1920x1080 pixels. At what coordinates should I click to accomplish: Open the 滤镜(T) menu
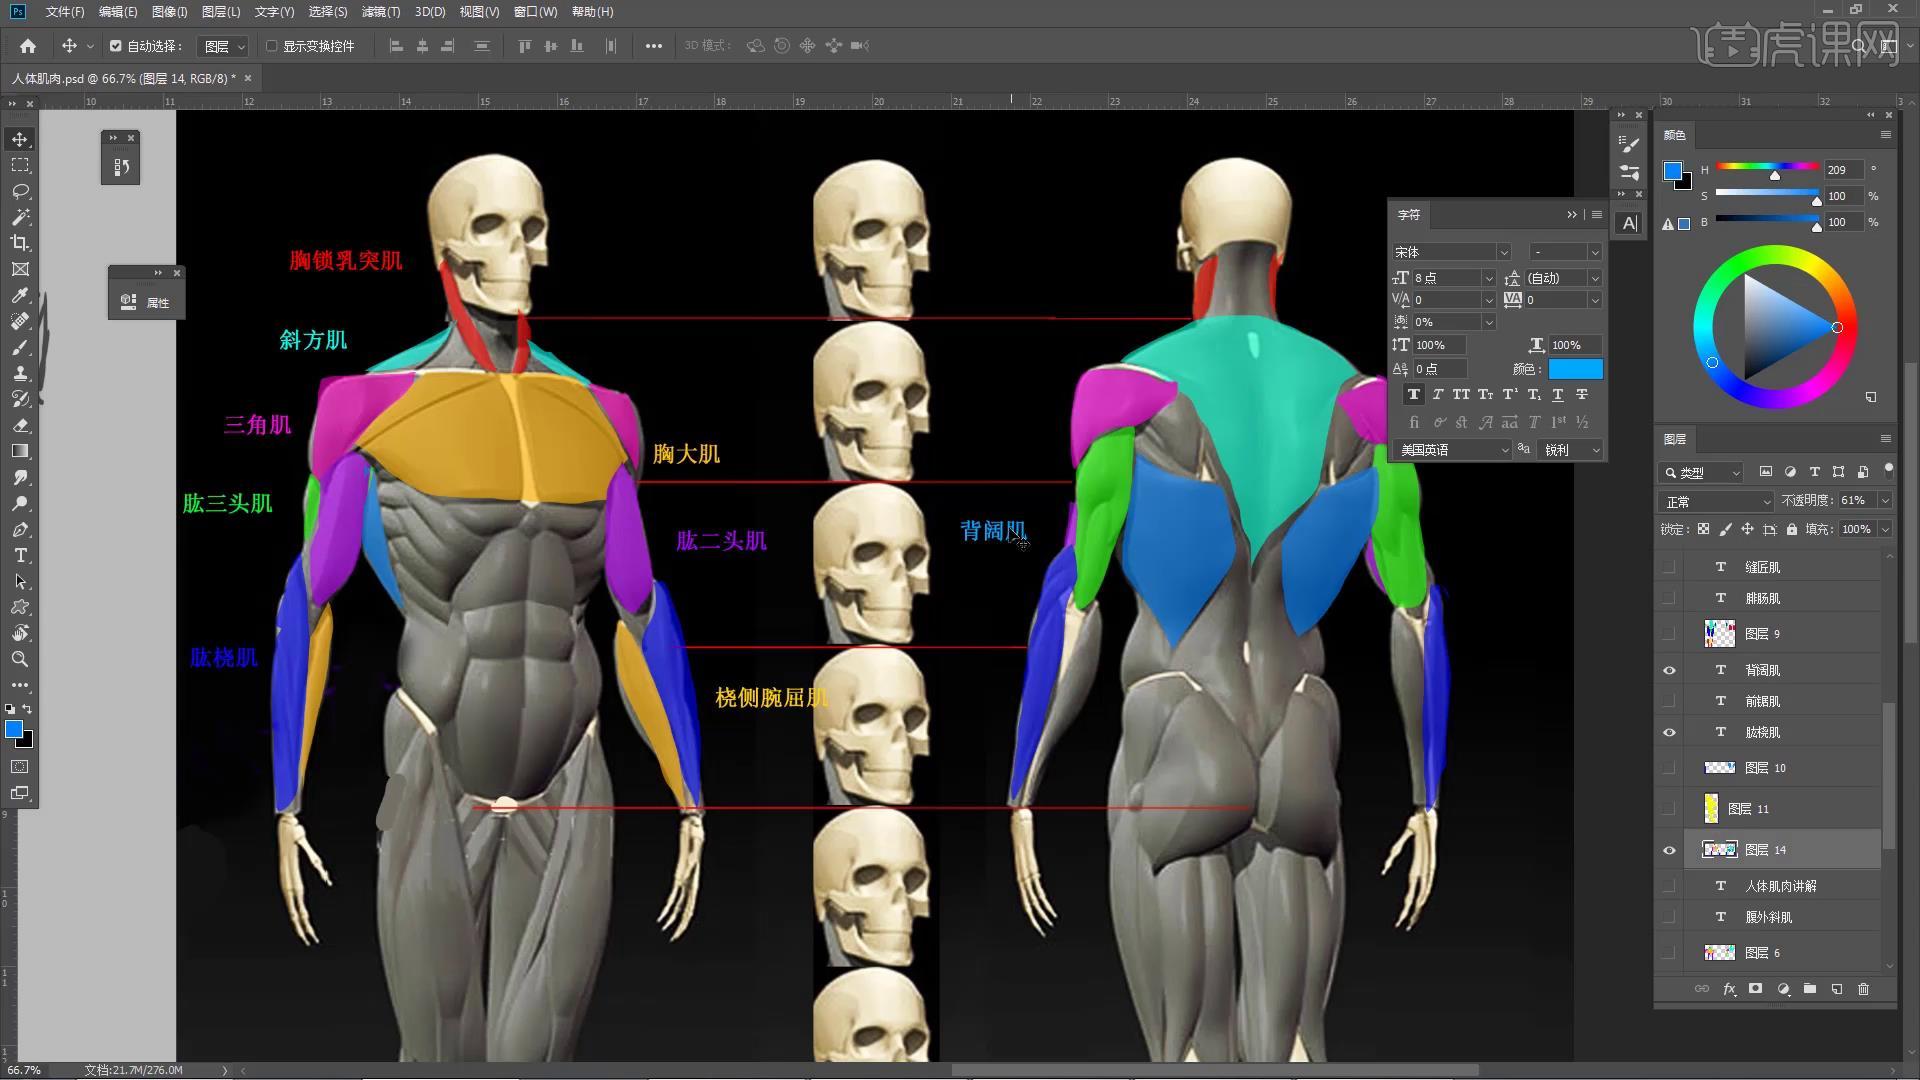coord(380,12)
